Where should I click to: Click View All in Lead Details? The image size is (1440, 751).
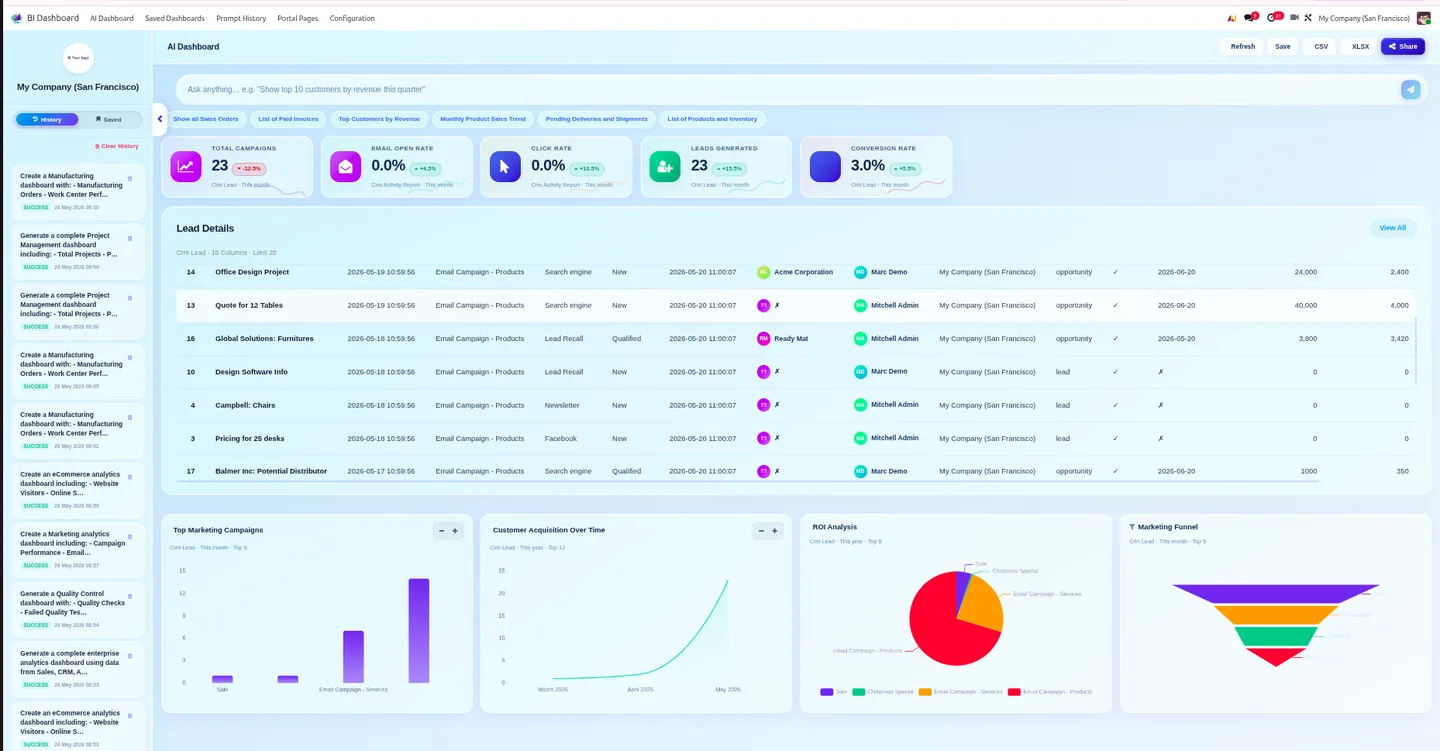1393,228
